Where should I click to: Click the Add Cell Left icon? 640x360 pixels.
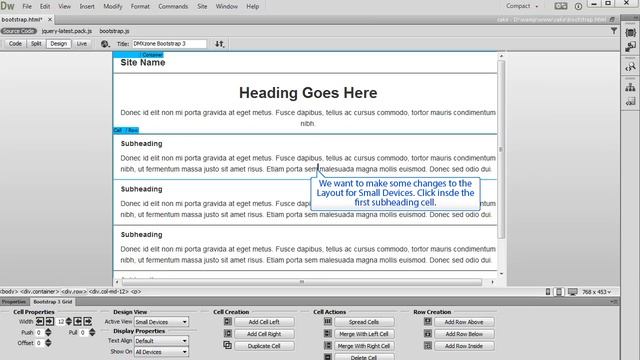click(228, 322)
